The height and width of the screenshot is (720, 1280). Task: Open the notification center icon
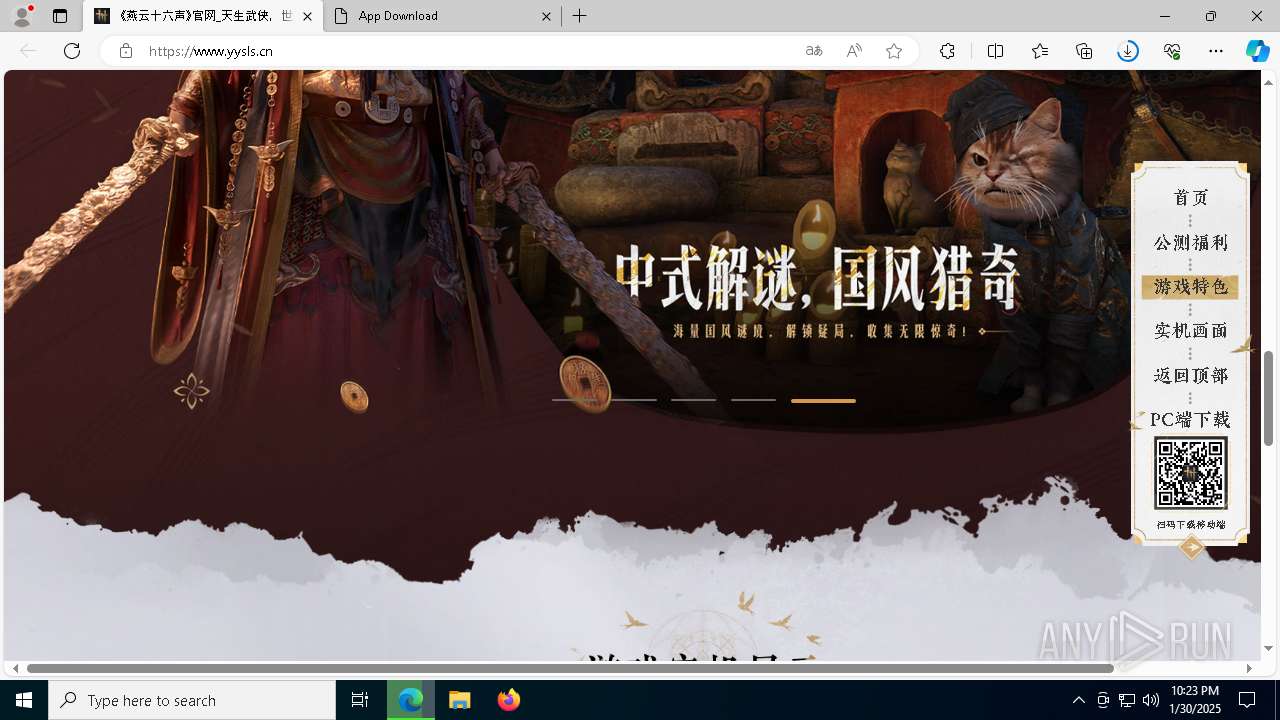(1247, 700)
